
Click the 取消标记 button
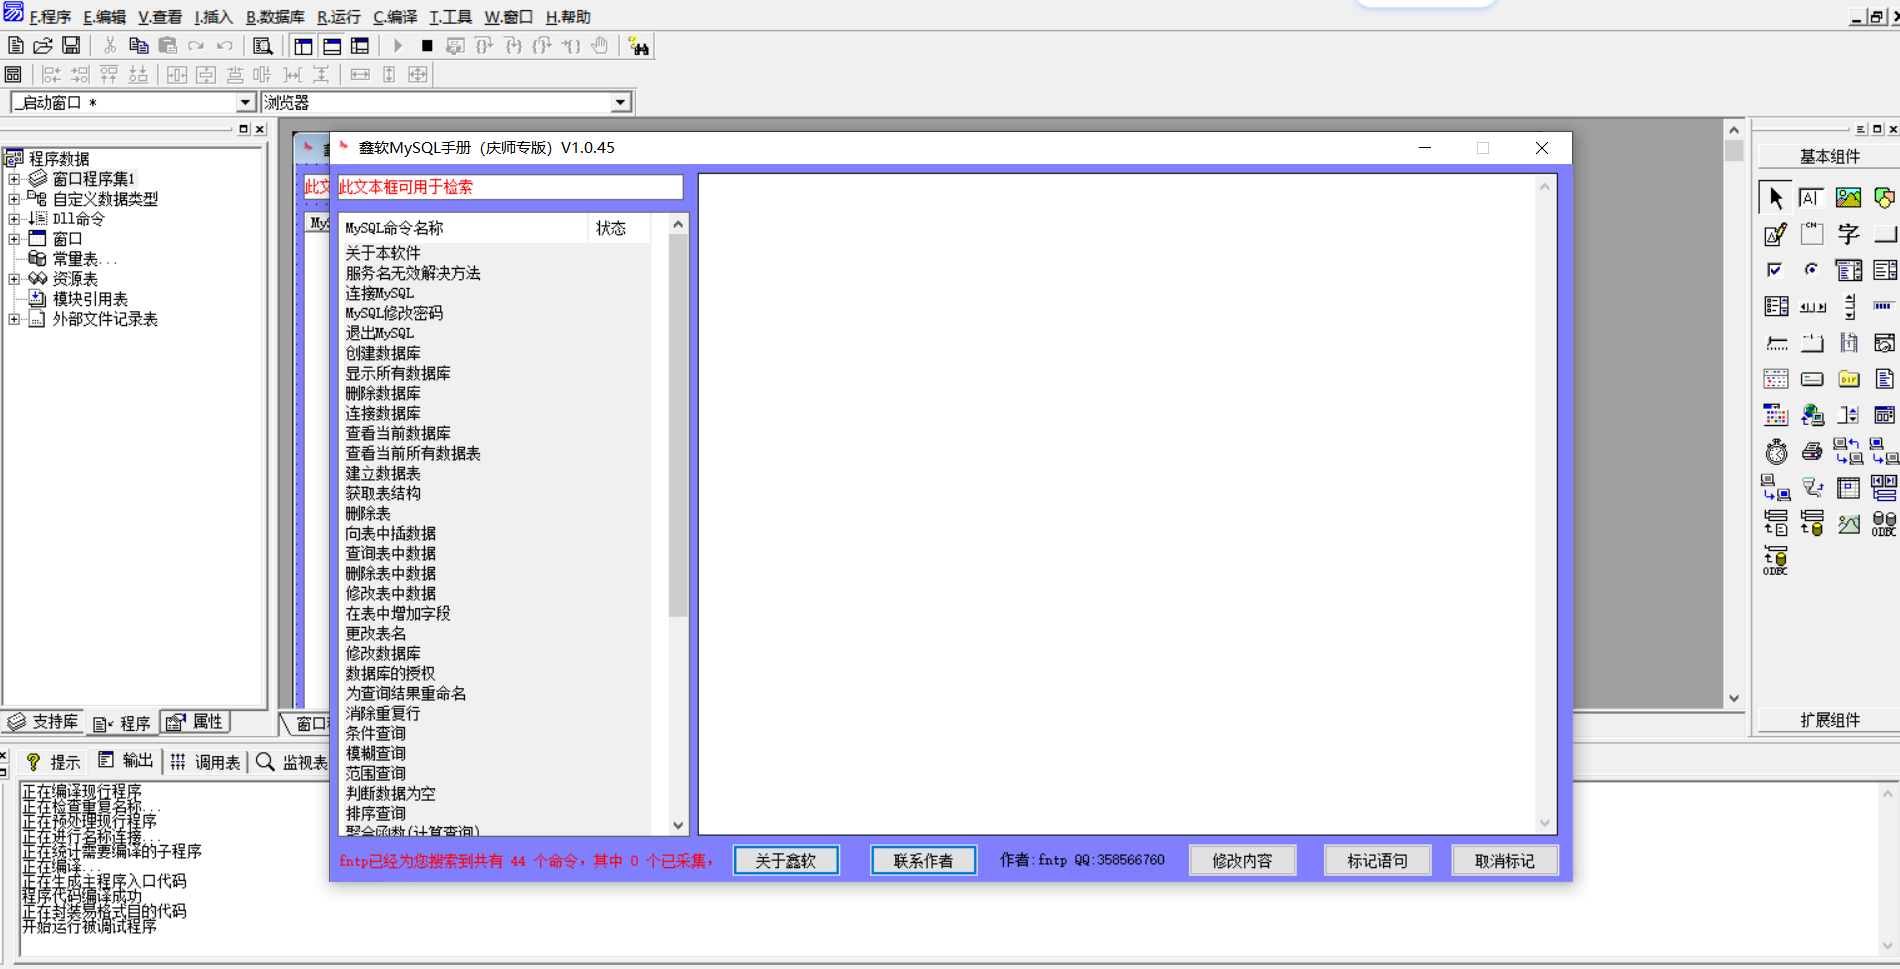[1504, 860]
